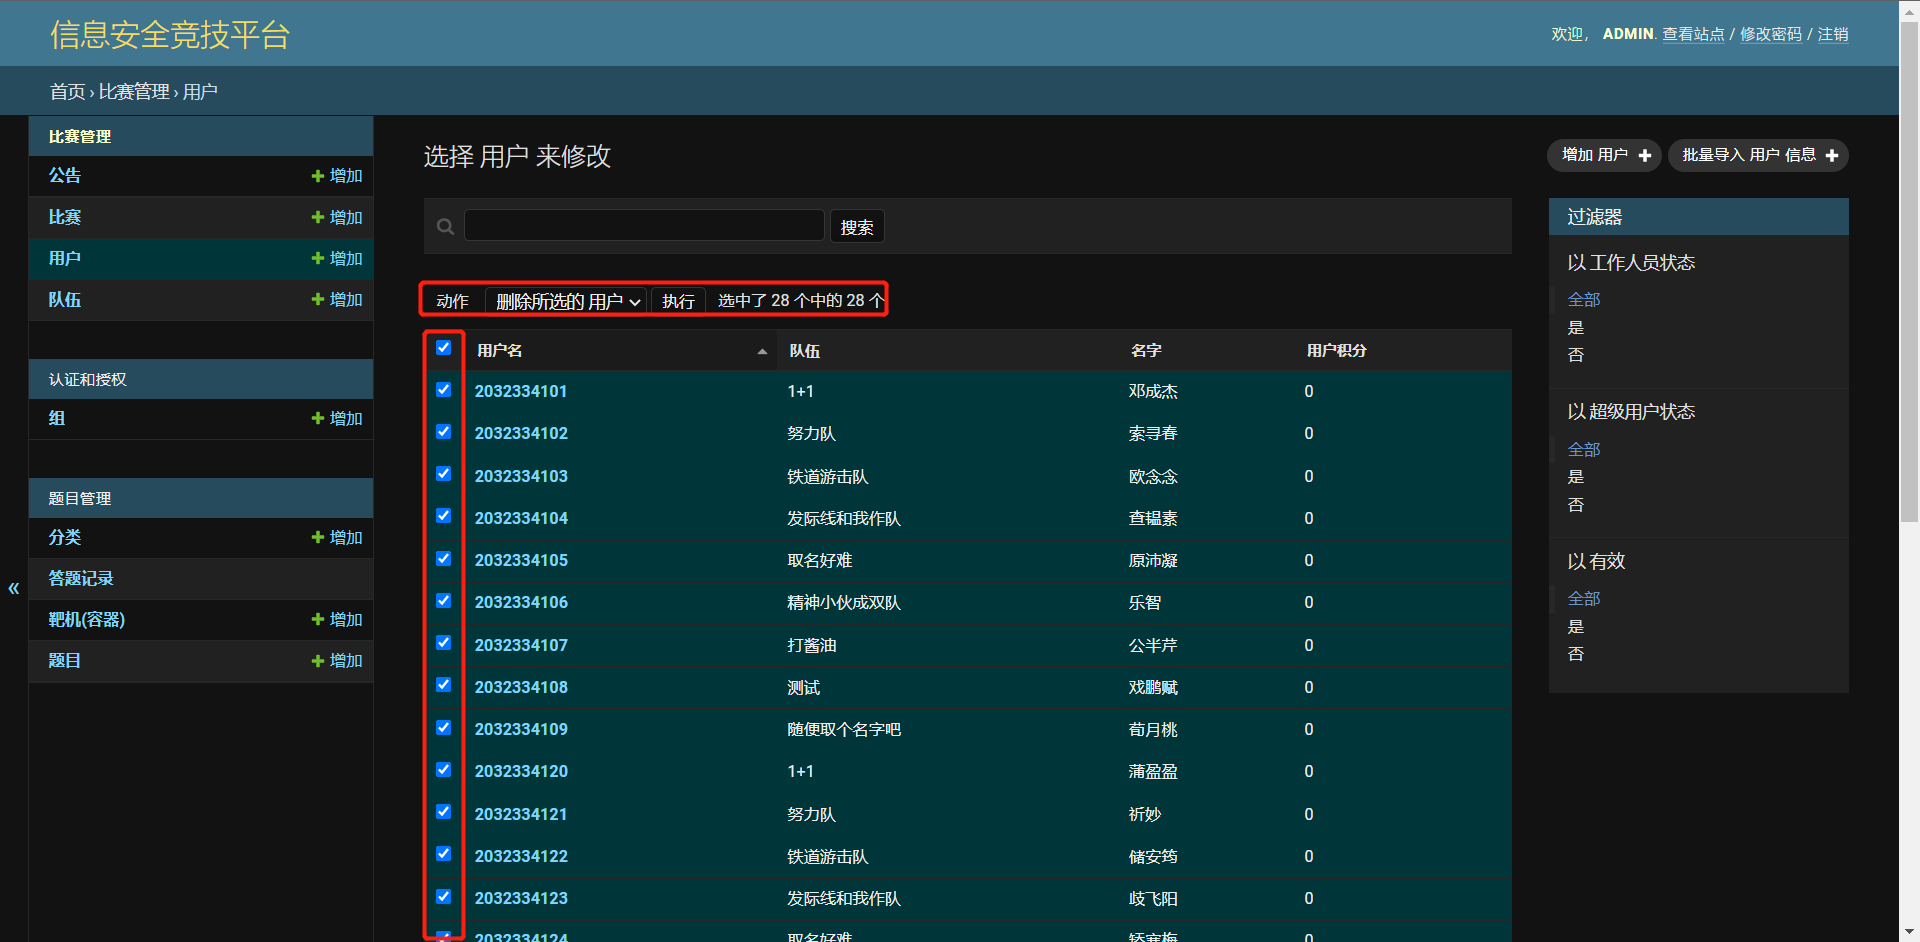Click the plus icon next to 比赛 增加

(318, 217)
